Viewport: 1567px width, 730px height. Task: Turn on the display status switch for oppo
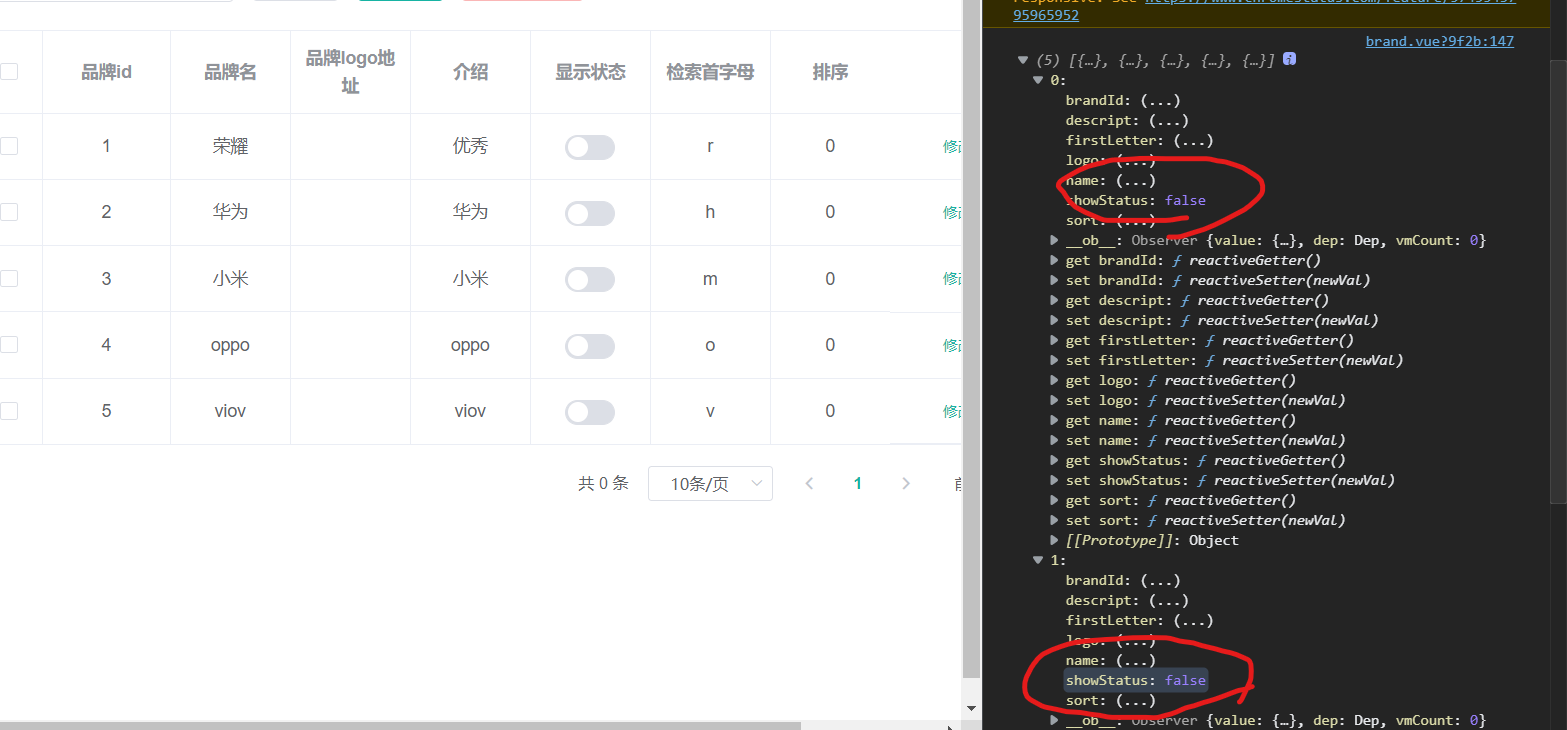click(590, 346)
